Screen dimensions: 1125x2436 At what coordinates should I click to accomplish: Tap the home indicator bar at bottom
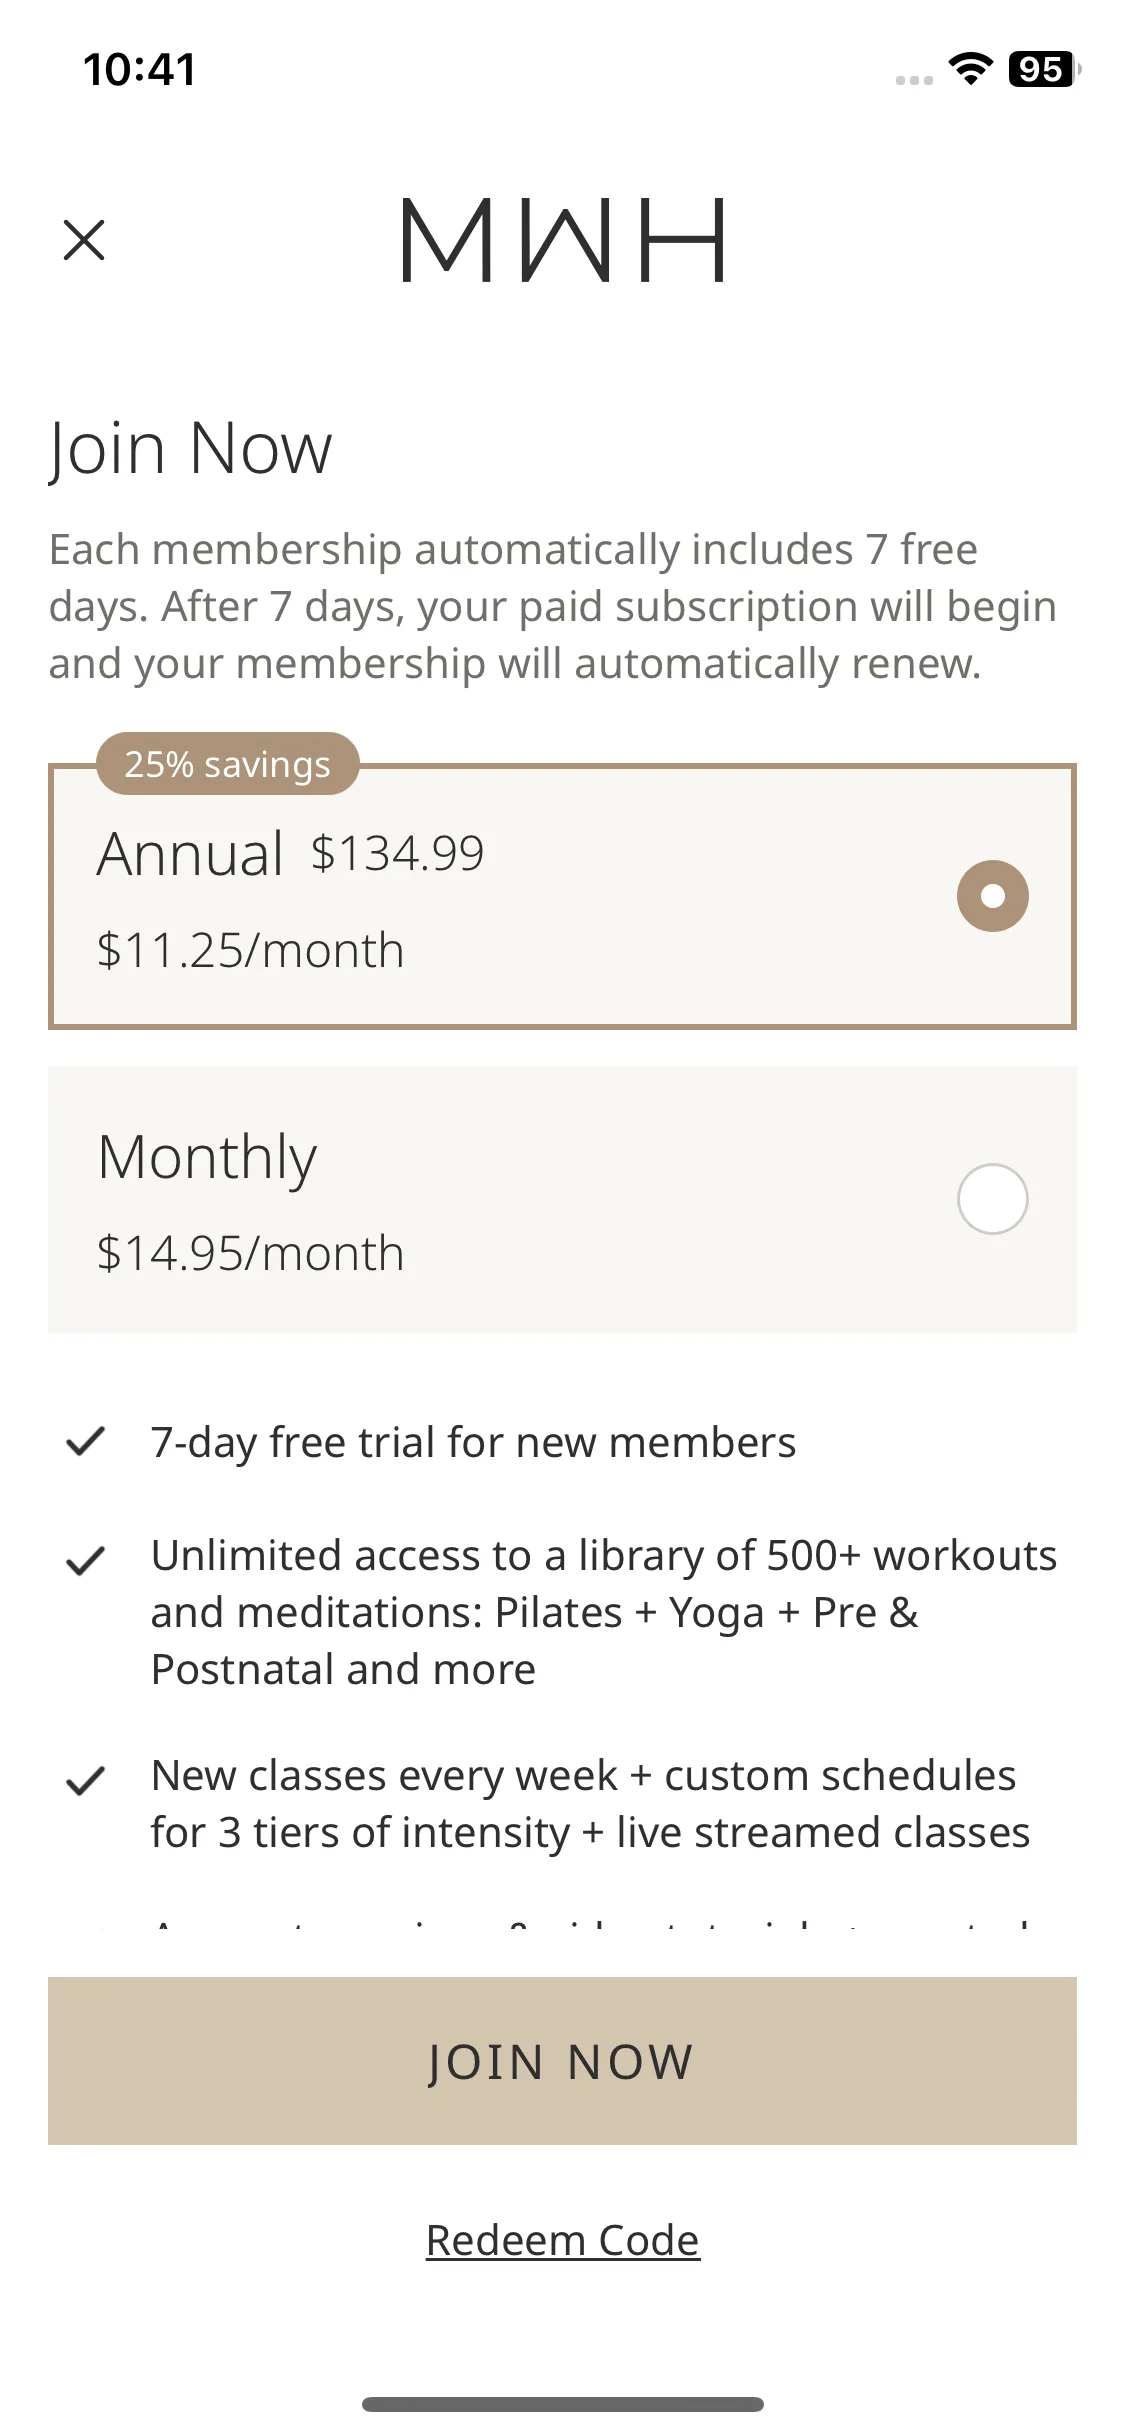click(562, 2404)
